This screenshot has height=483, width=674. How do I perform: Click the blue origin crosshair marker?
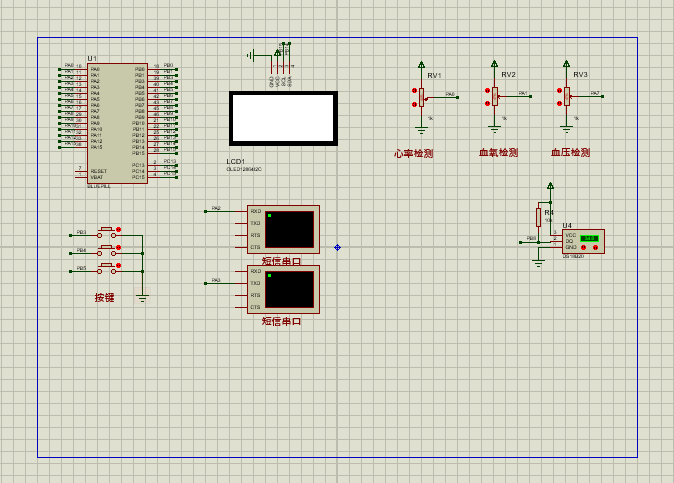pos(337,248)
